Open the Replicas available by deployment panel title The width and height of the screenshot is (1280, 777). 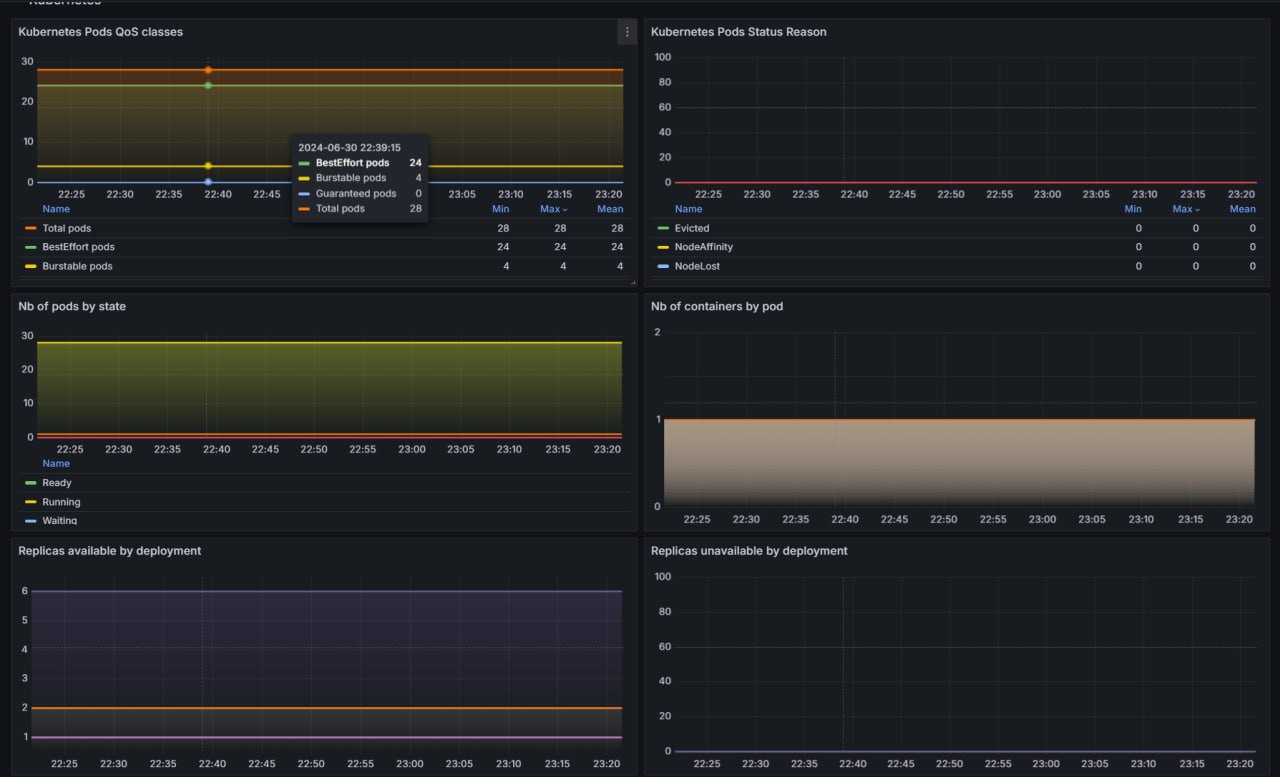click(110, 551)
